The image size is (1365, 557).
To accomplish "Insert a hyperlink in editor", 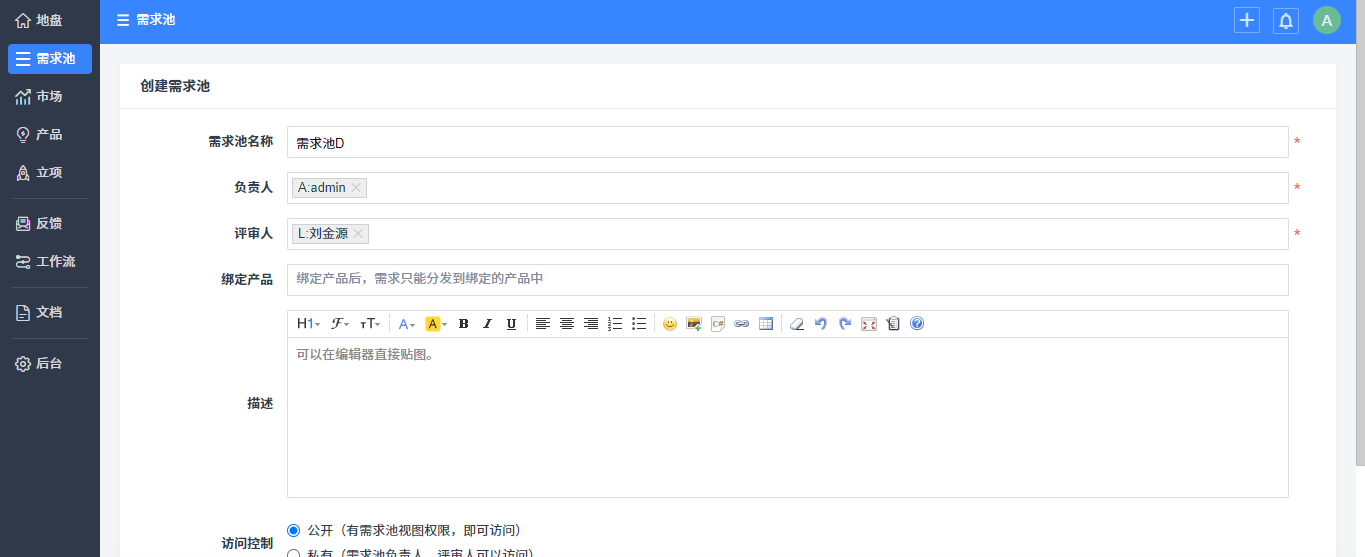I will (x=742, y=324).
